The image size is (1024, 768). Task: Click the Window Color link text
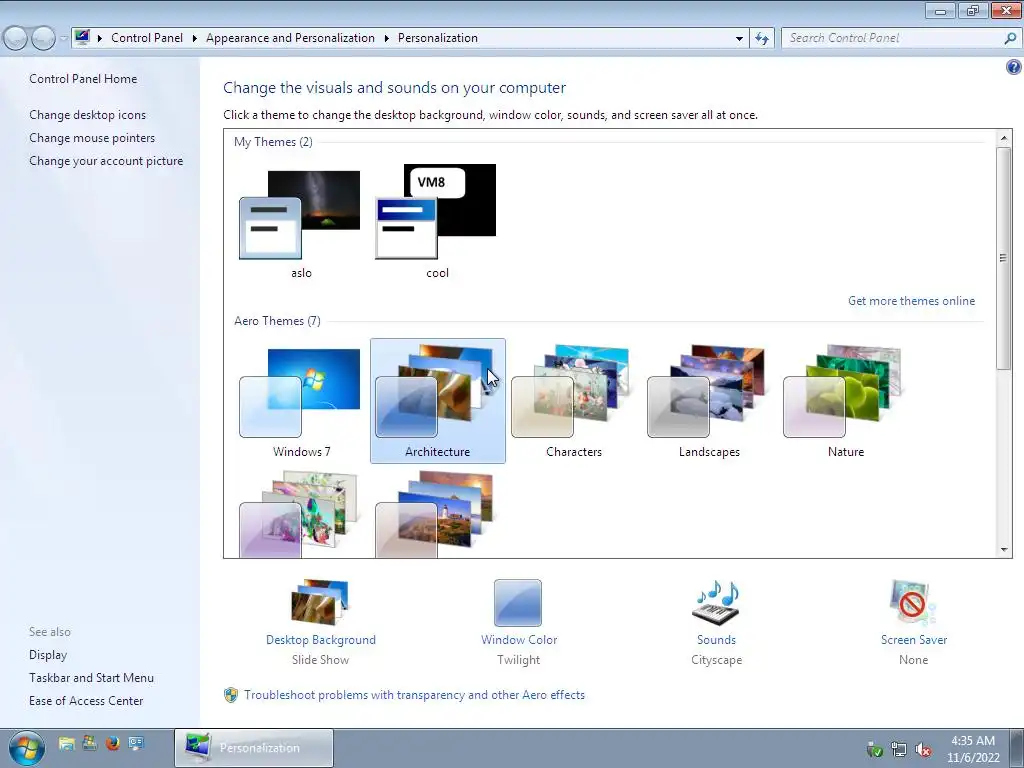tap(519, 640)
